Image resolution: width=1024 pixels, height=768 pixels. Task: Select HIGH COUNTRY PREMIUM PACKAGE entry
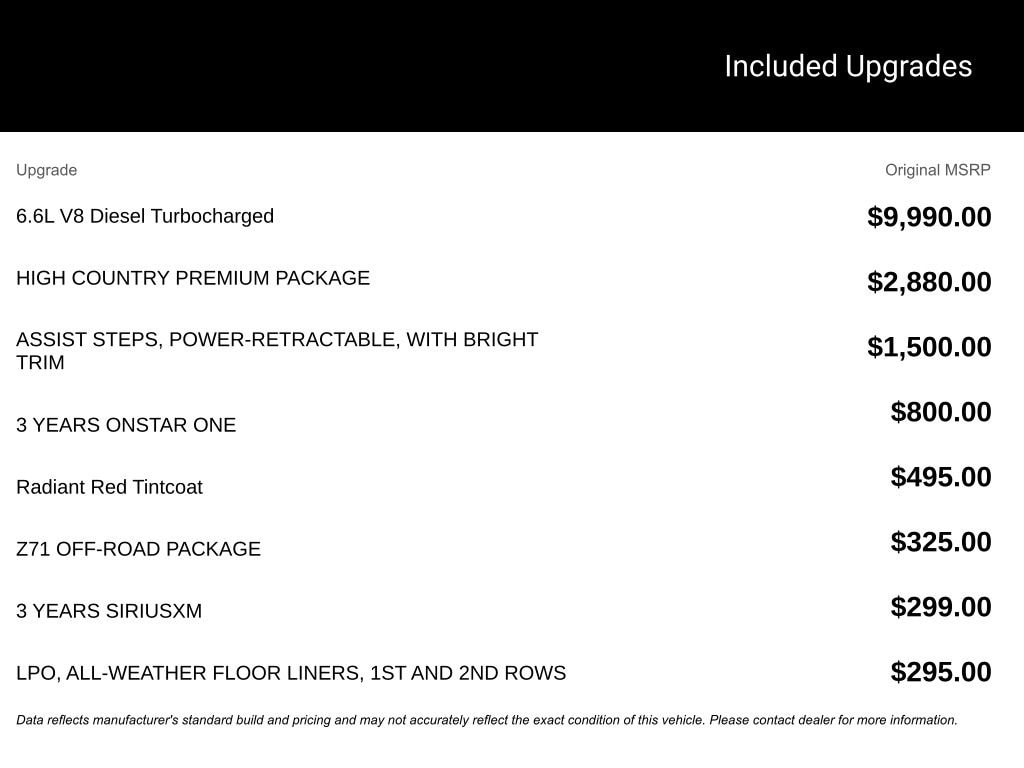(x=193, y=278)
